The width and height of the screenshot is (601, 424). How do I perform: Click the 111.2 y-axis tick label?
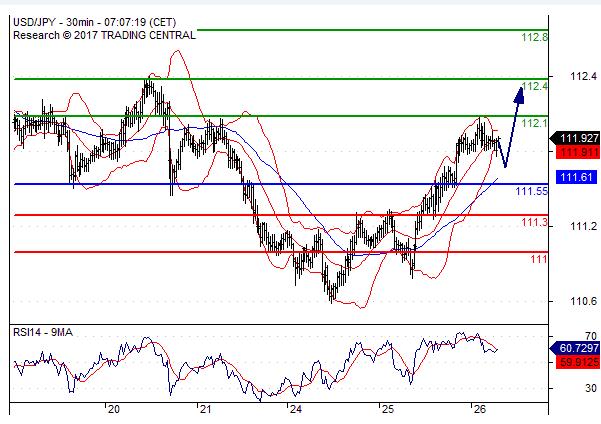pyautogui.click(x=584, y=227)
